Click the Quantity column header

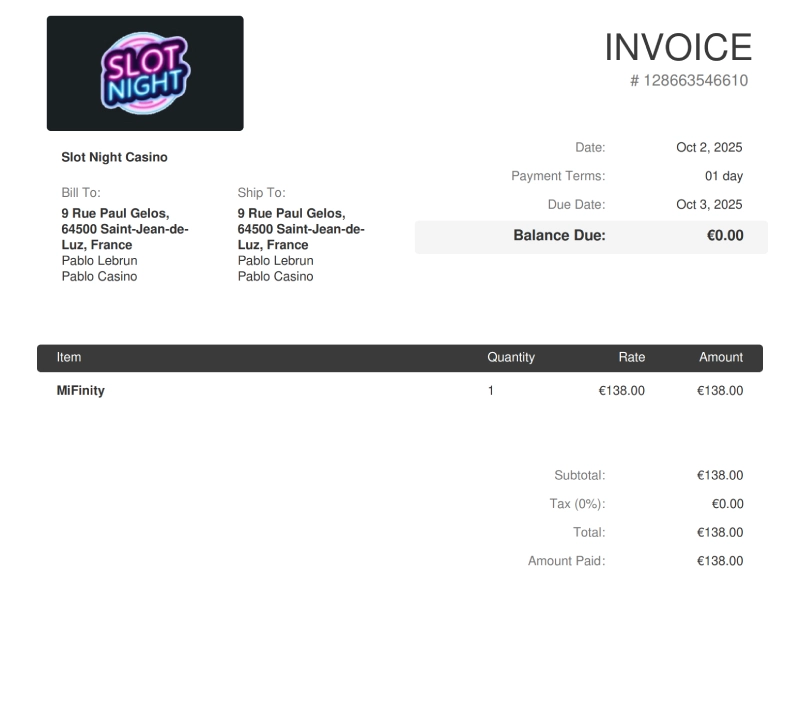[510, 357]
